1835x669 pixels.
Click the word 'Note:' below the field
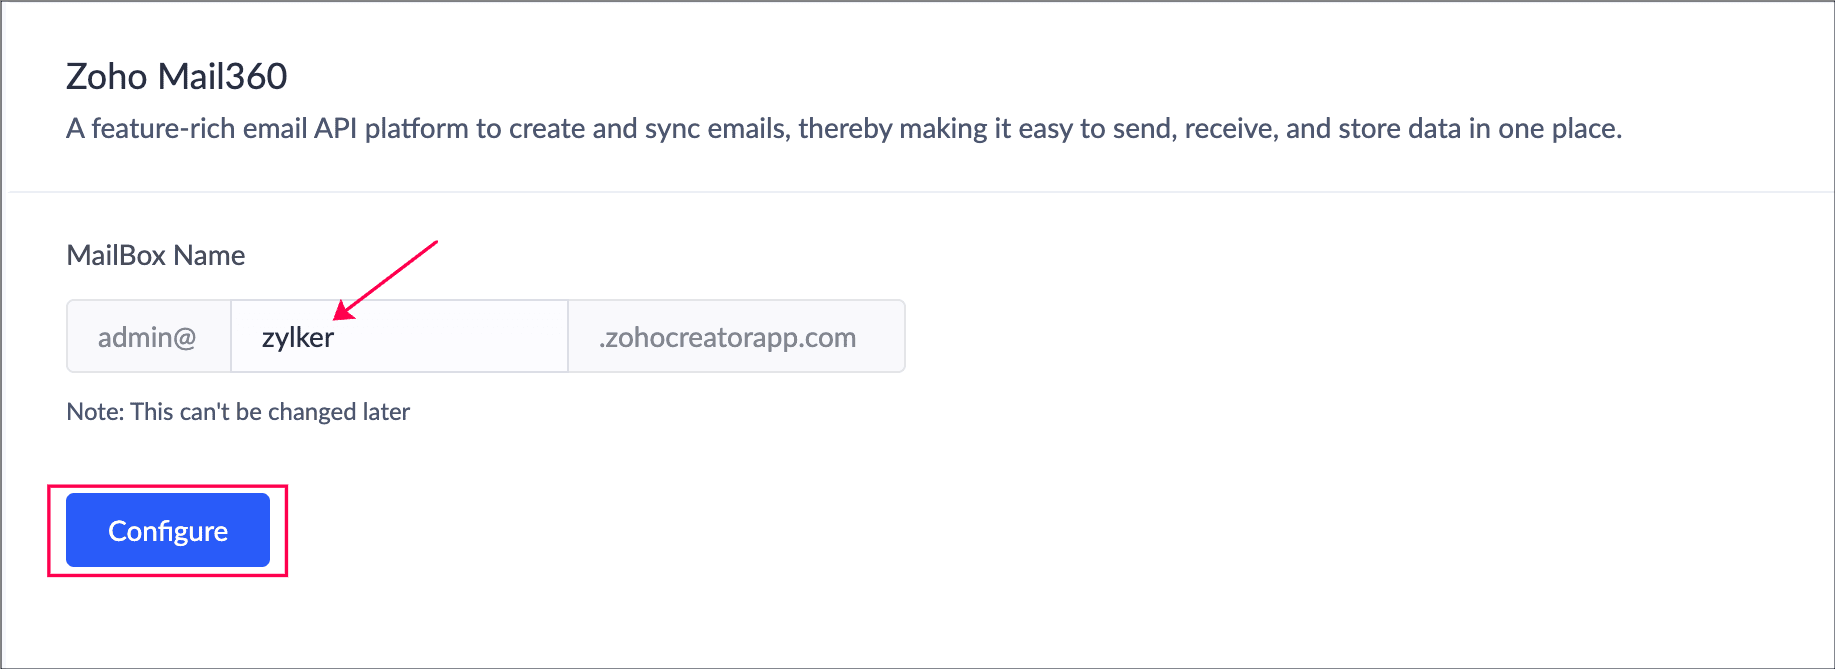[95, 412]
